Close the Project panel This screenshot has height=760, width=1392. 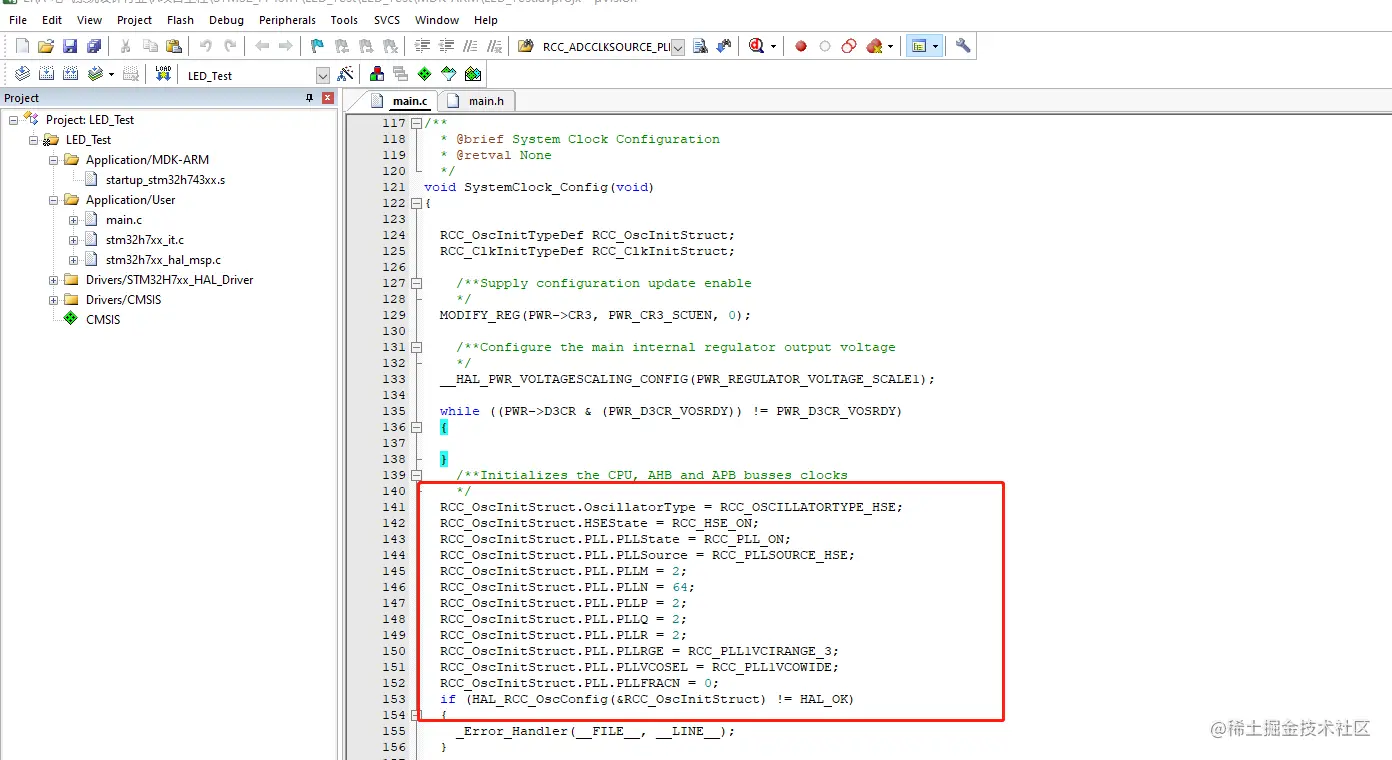tap(327, 98)
